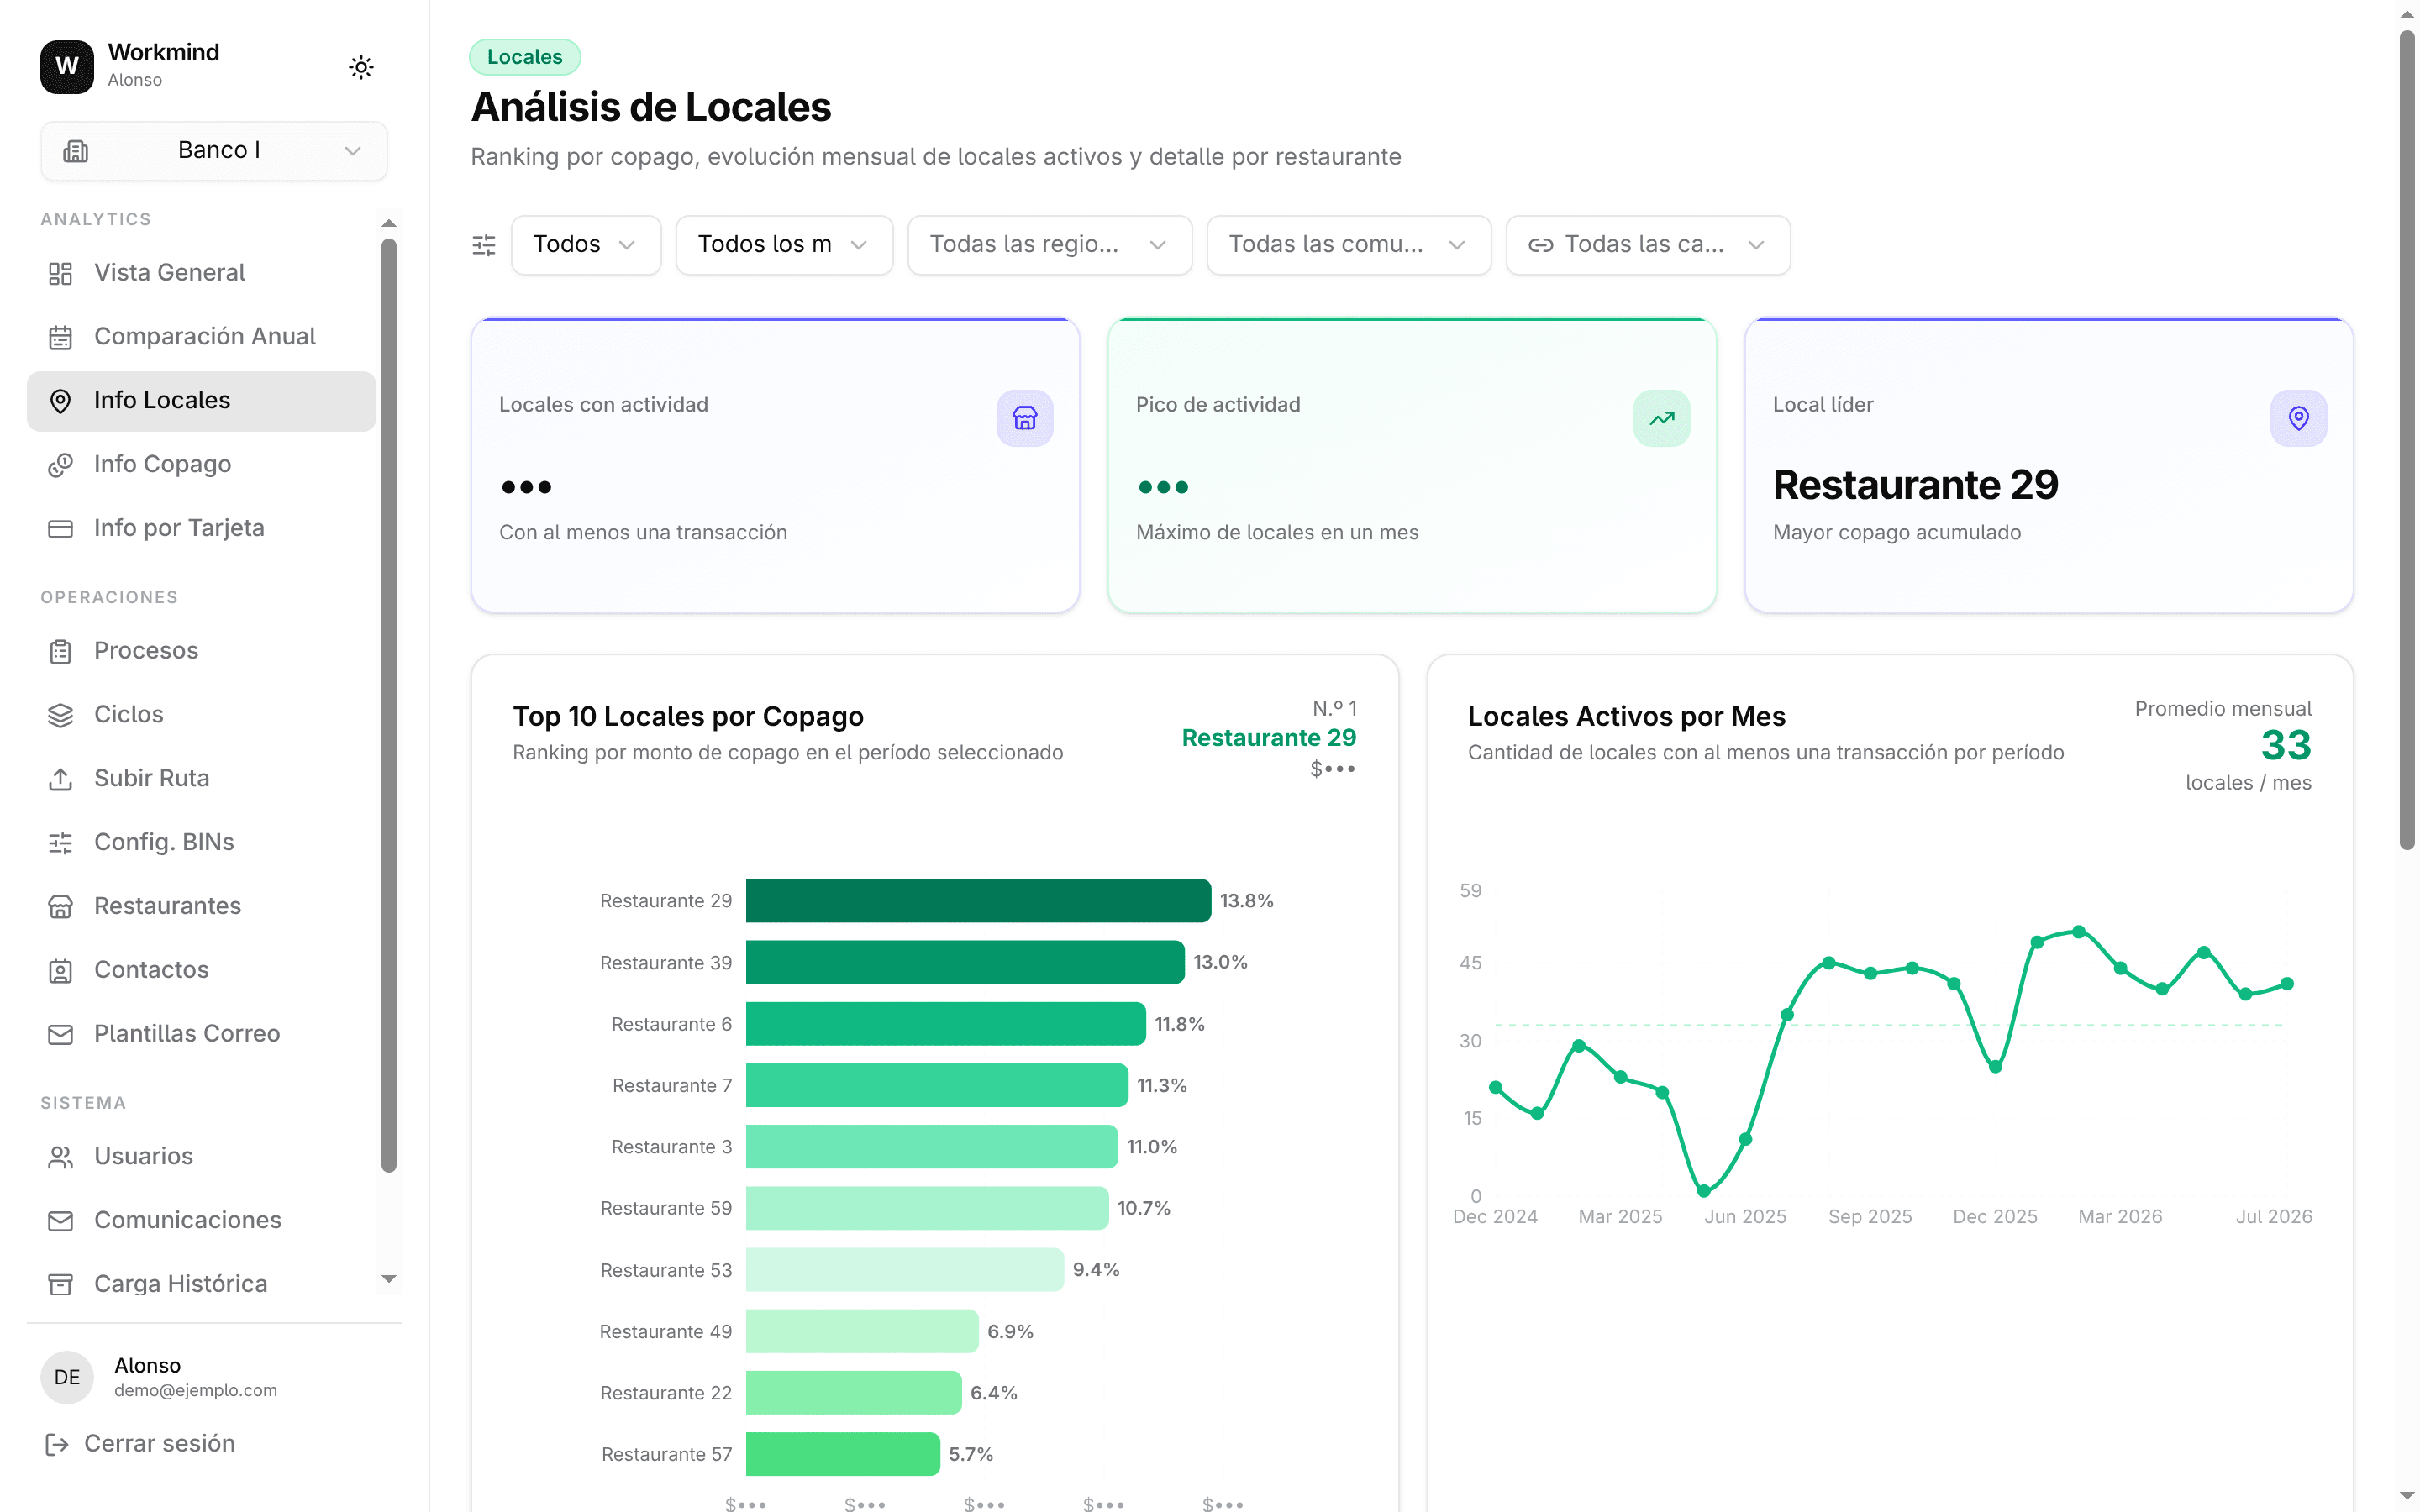Image resolution: width=2420 pixels, height=1512 pixels.
Task: Click the Contactos contact book icon
Action: point(61,971)
